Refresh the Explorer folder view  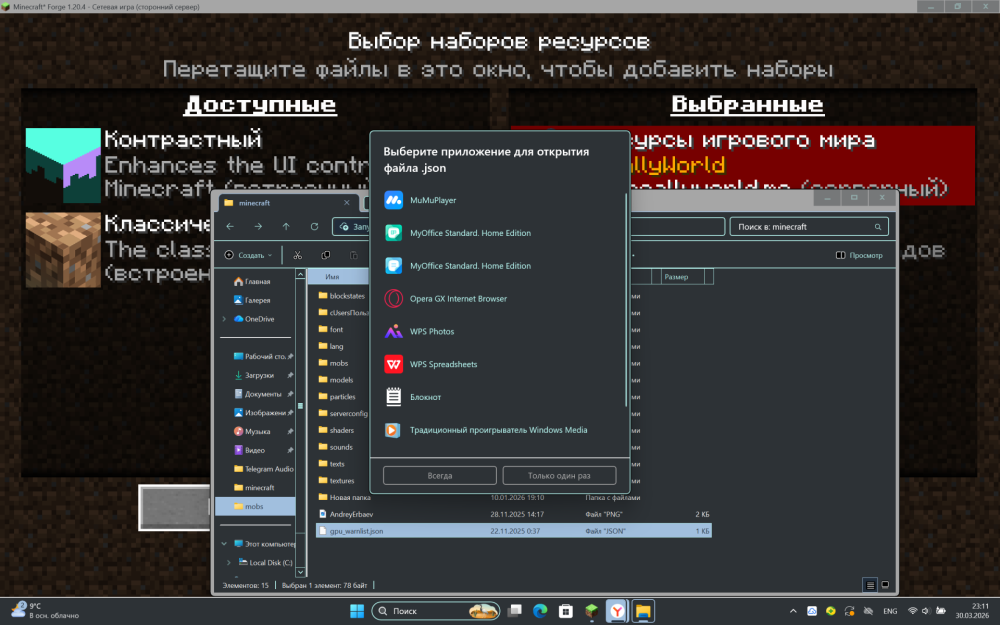pos(314,226)
